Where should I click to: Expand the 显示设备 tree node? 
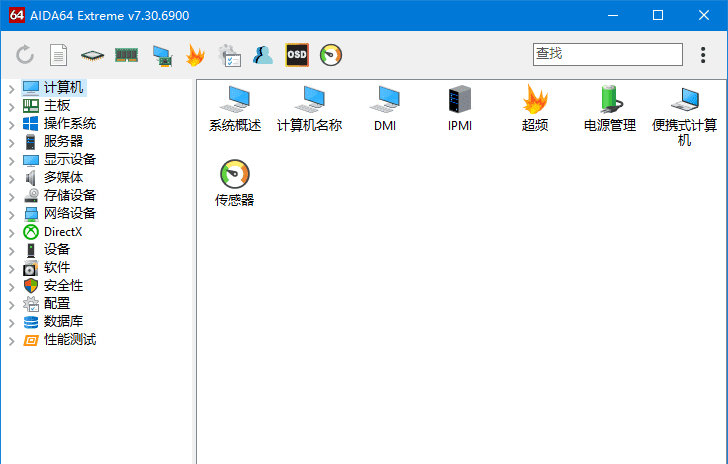12,160
